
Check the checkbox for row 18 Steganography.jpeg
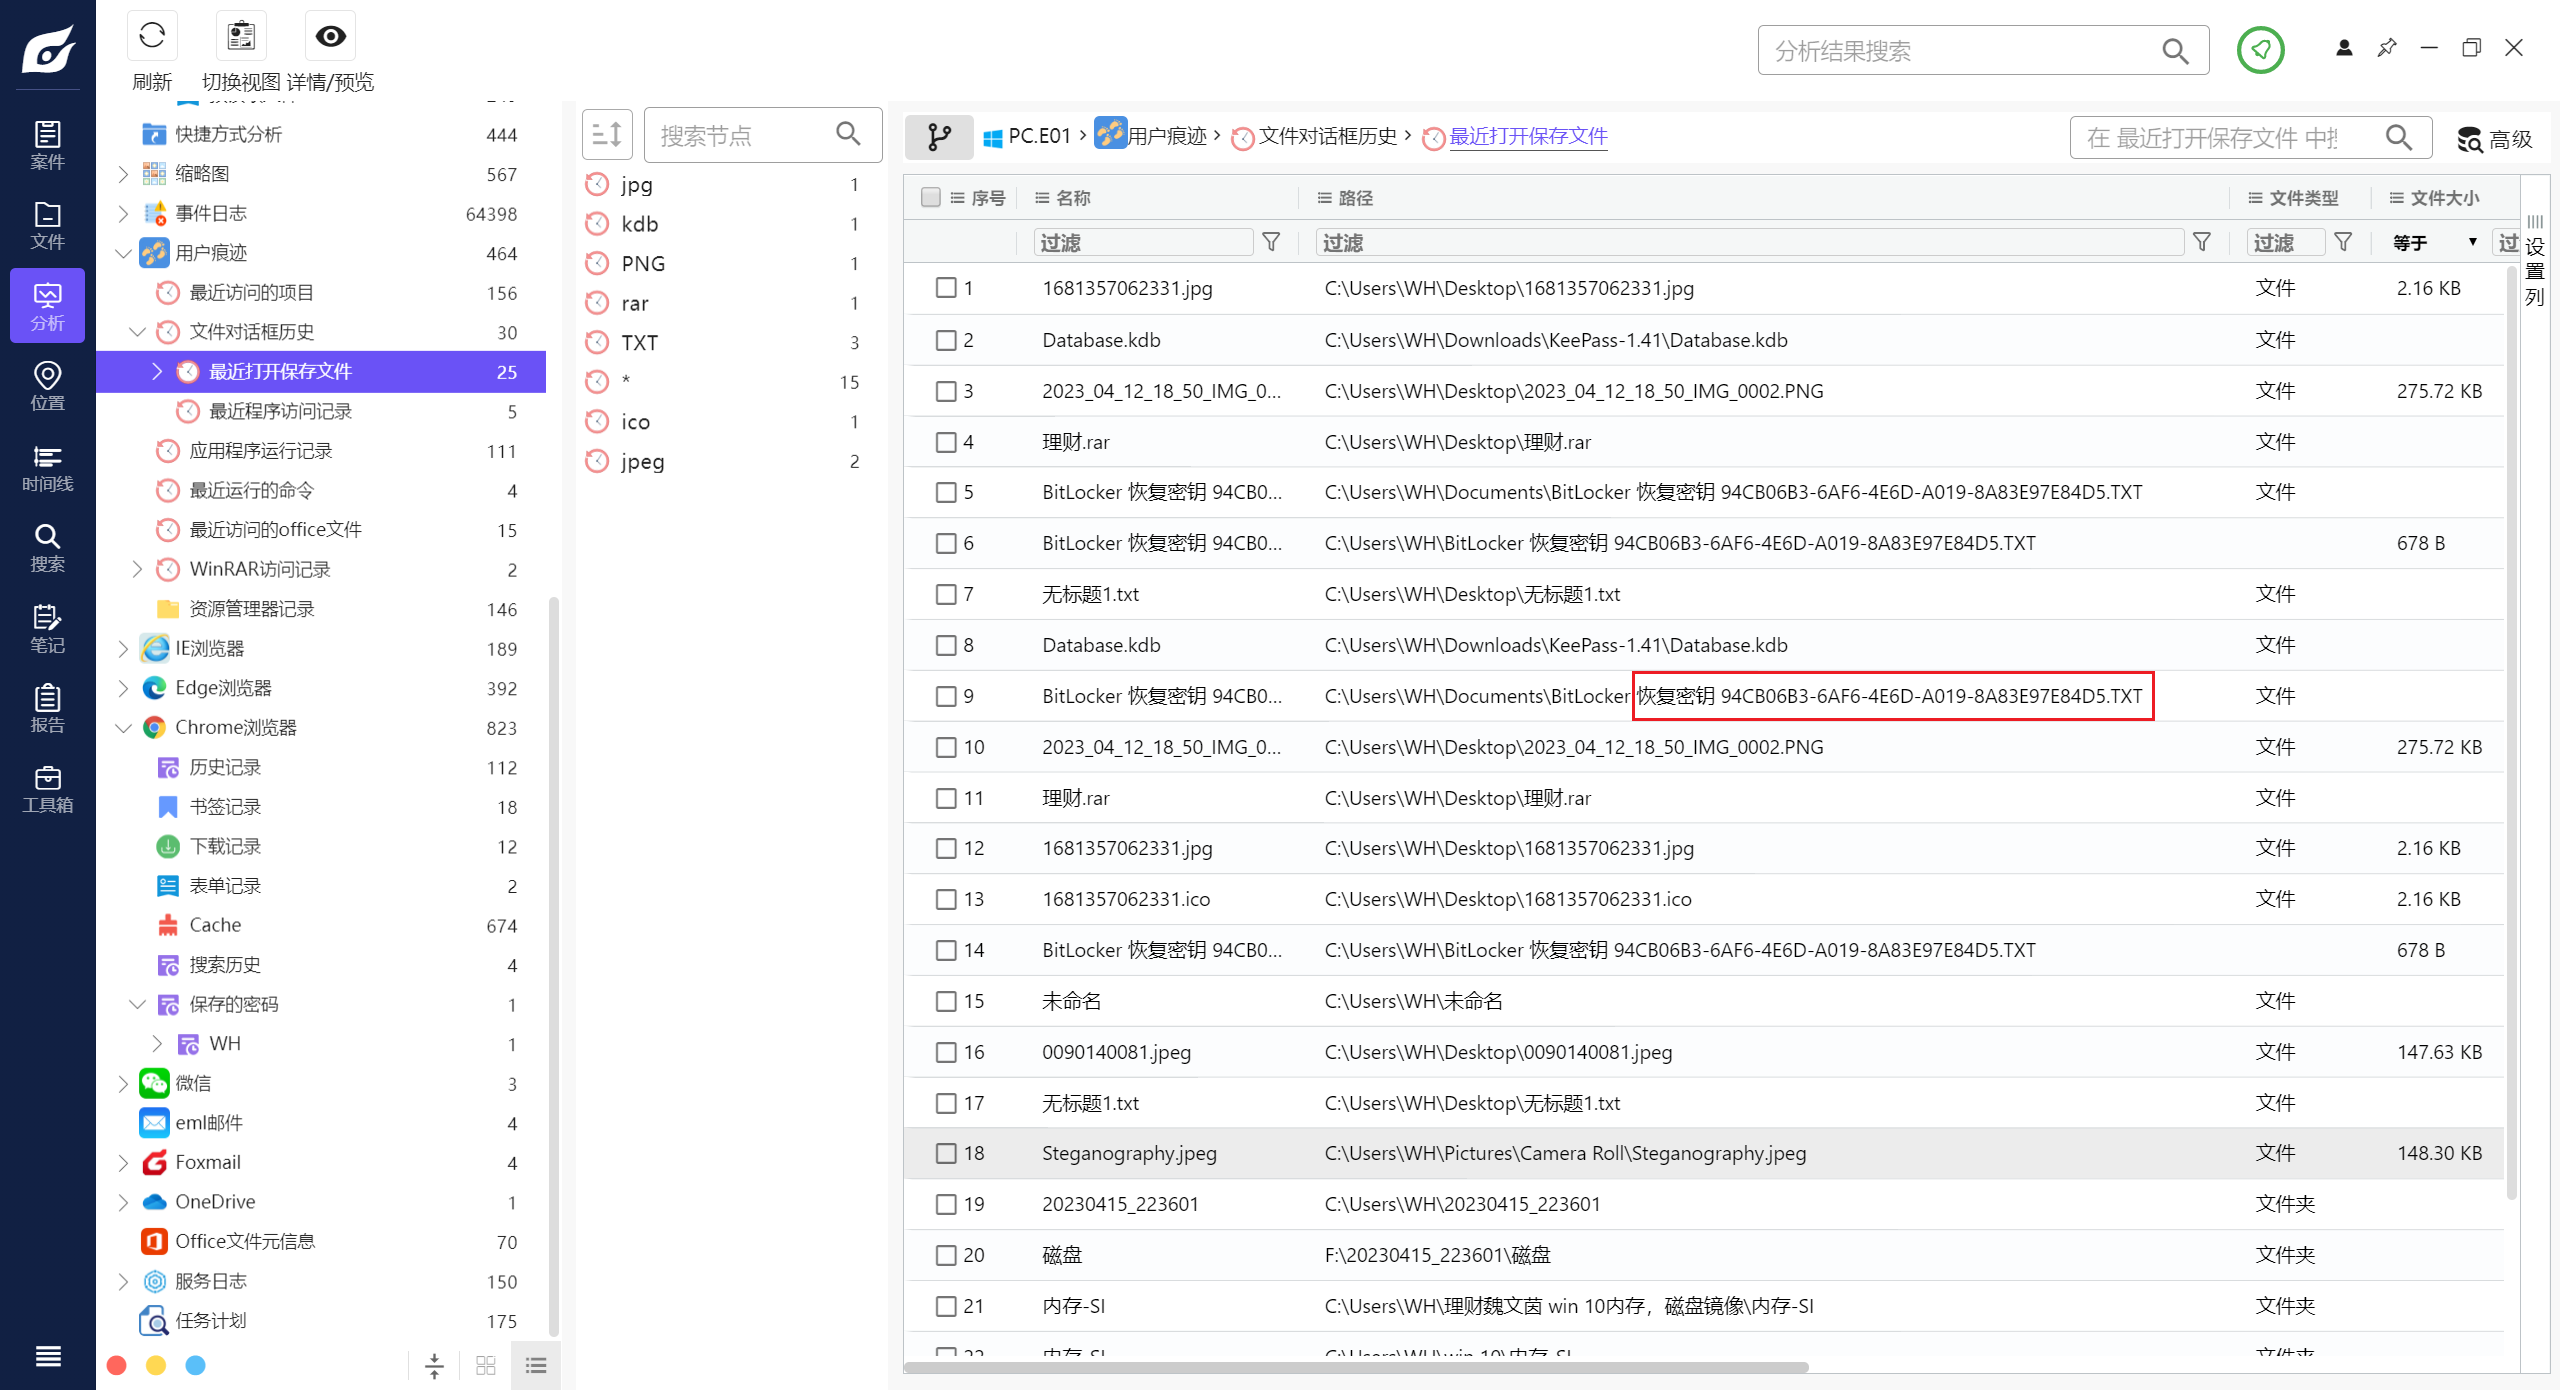(946, 1153)
